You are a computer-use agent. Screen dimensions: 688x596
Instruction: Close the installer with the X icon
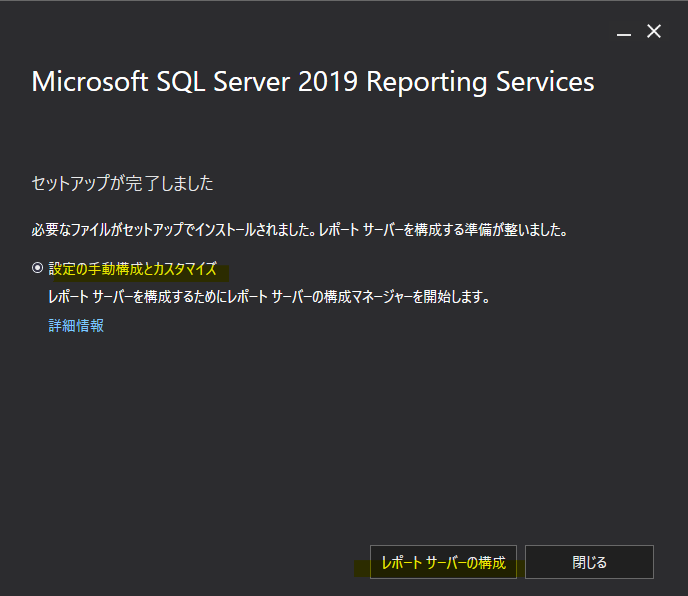coord(654,32)
